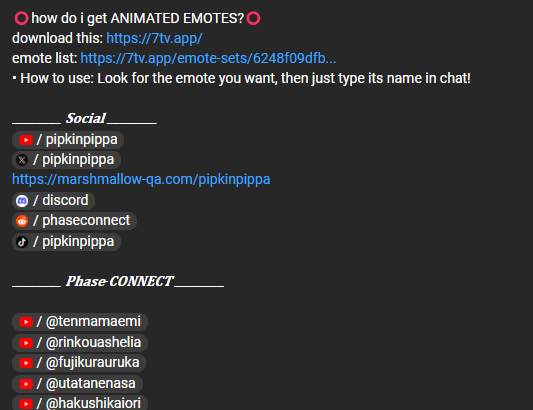
Task: Visit the @utatanenasa channel text link
Action: [x=90, y=383]
